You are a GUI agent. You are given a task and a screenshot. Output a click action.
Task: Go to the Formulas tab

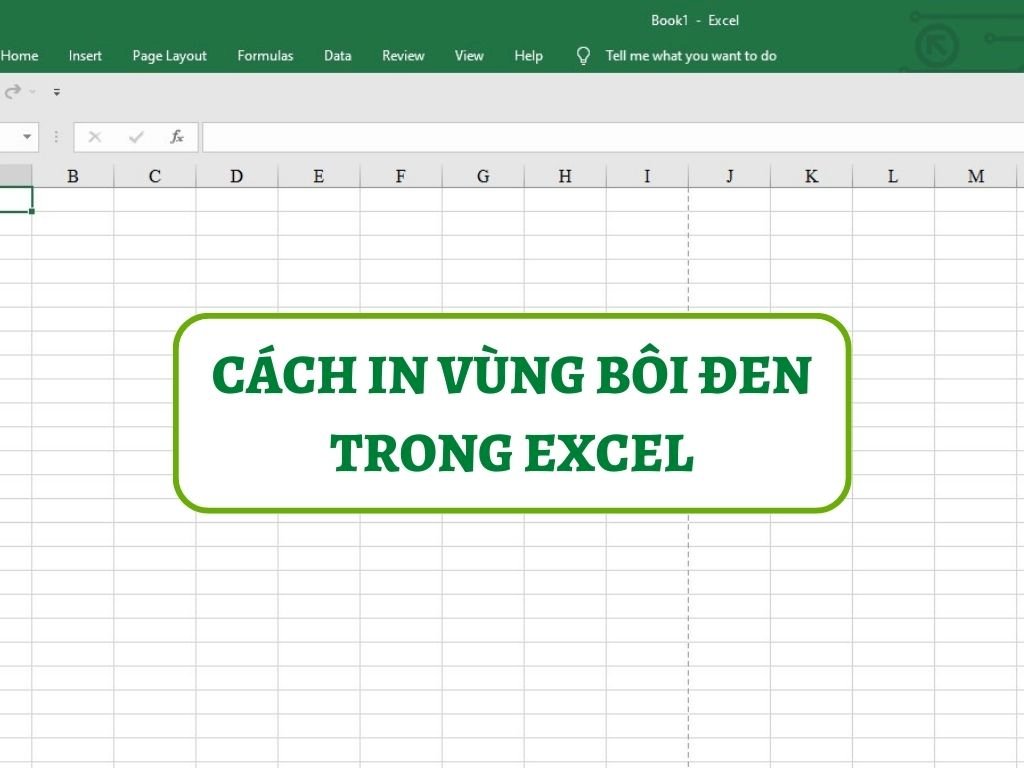[265, 56]
